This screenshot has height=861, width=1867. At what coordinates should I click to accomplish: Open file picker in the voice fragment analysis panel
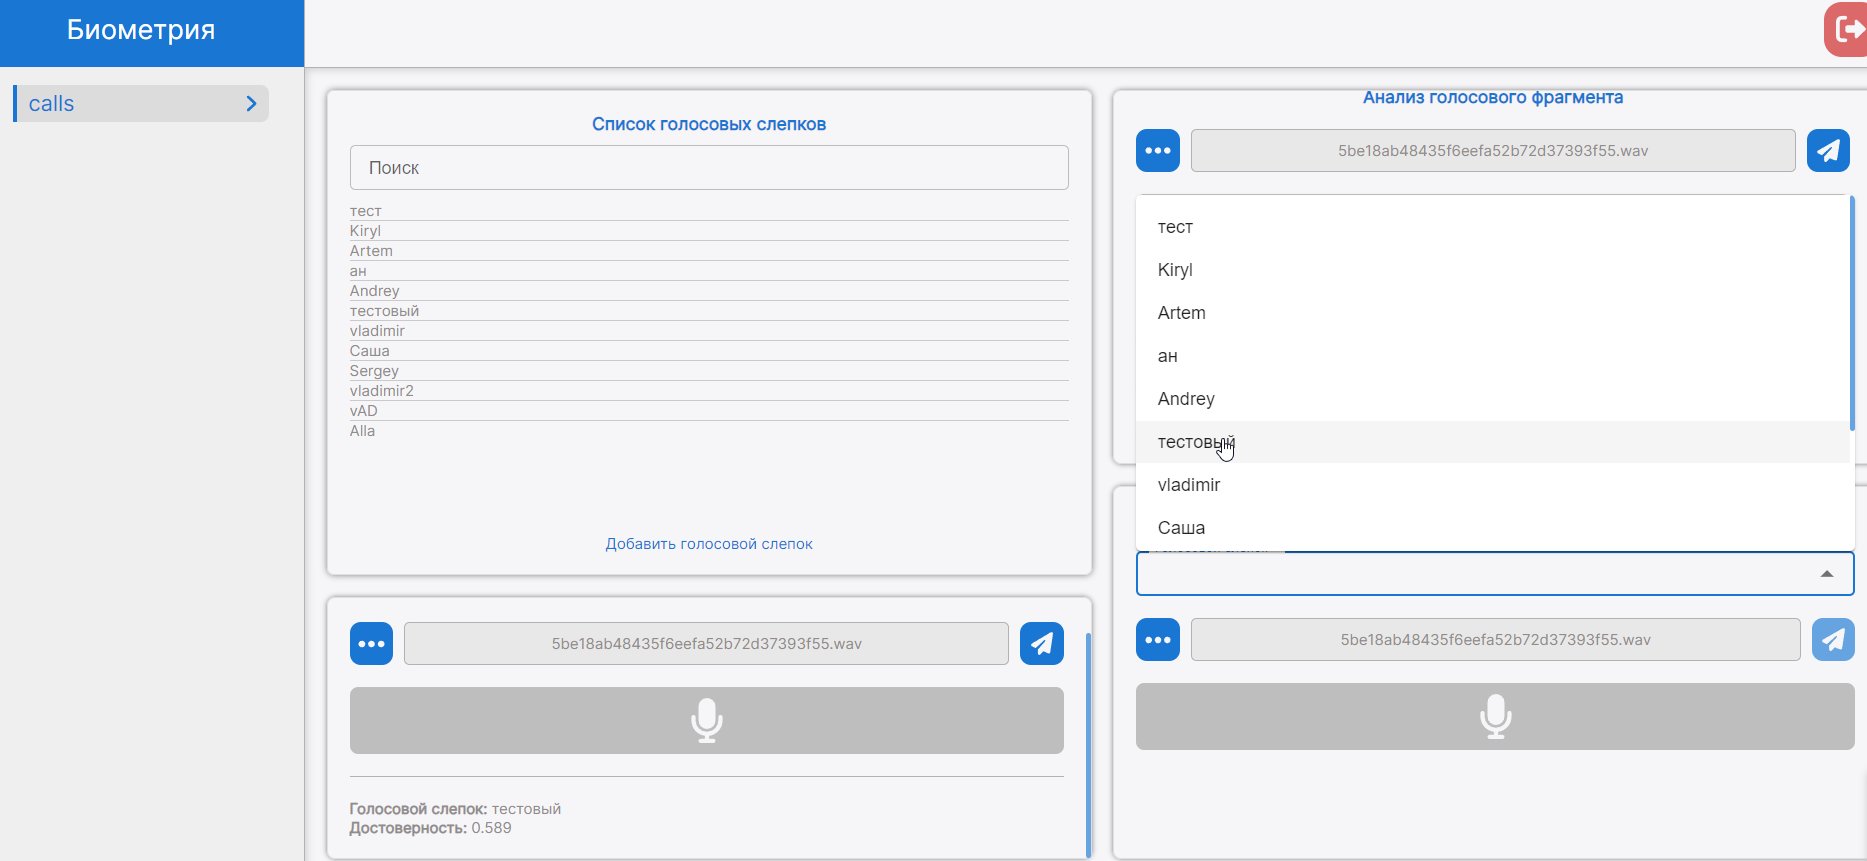pyautogui.click(x=1157, y=151)
